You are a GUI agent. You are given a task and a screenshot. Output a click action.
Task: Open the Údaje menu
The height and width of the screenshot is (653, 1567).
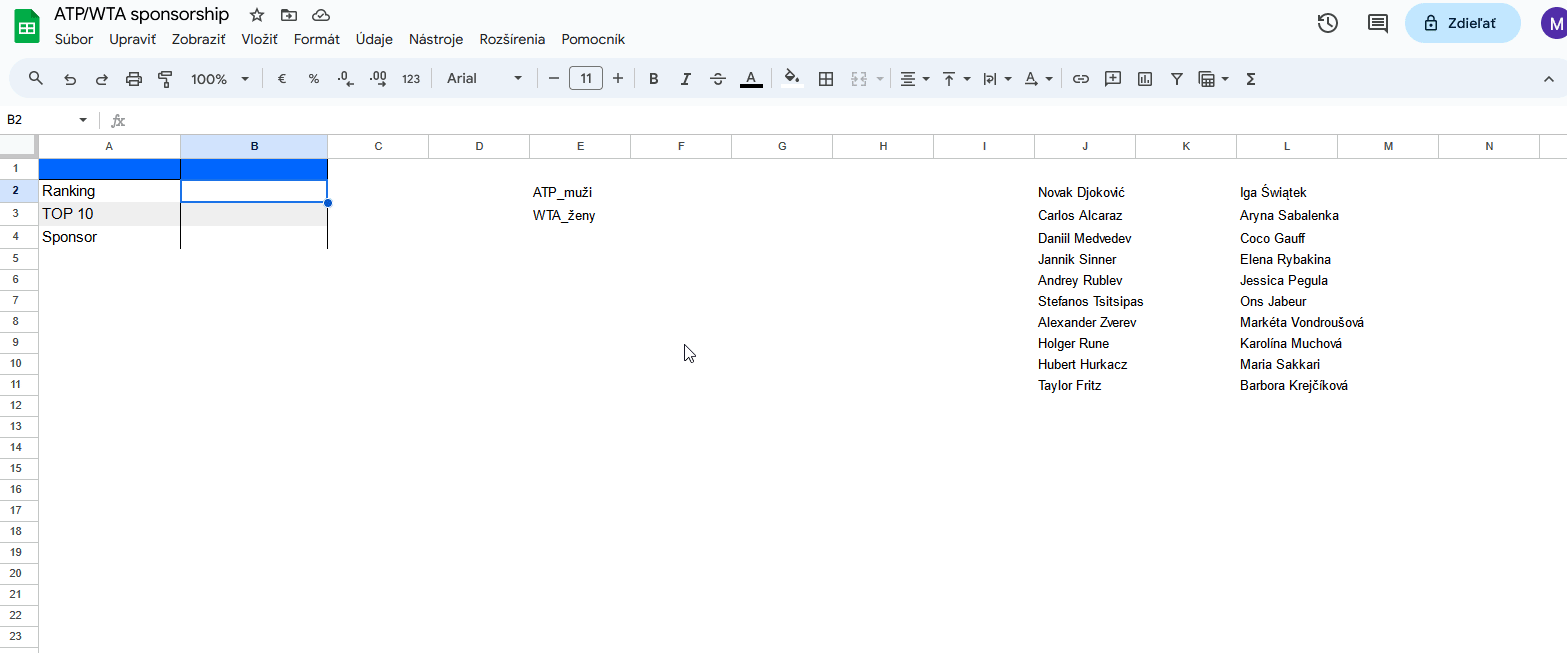point(374,40)
